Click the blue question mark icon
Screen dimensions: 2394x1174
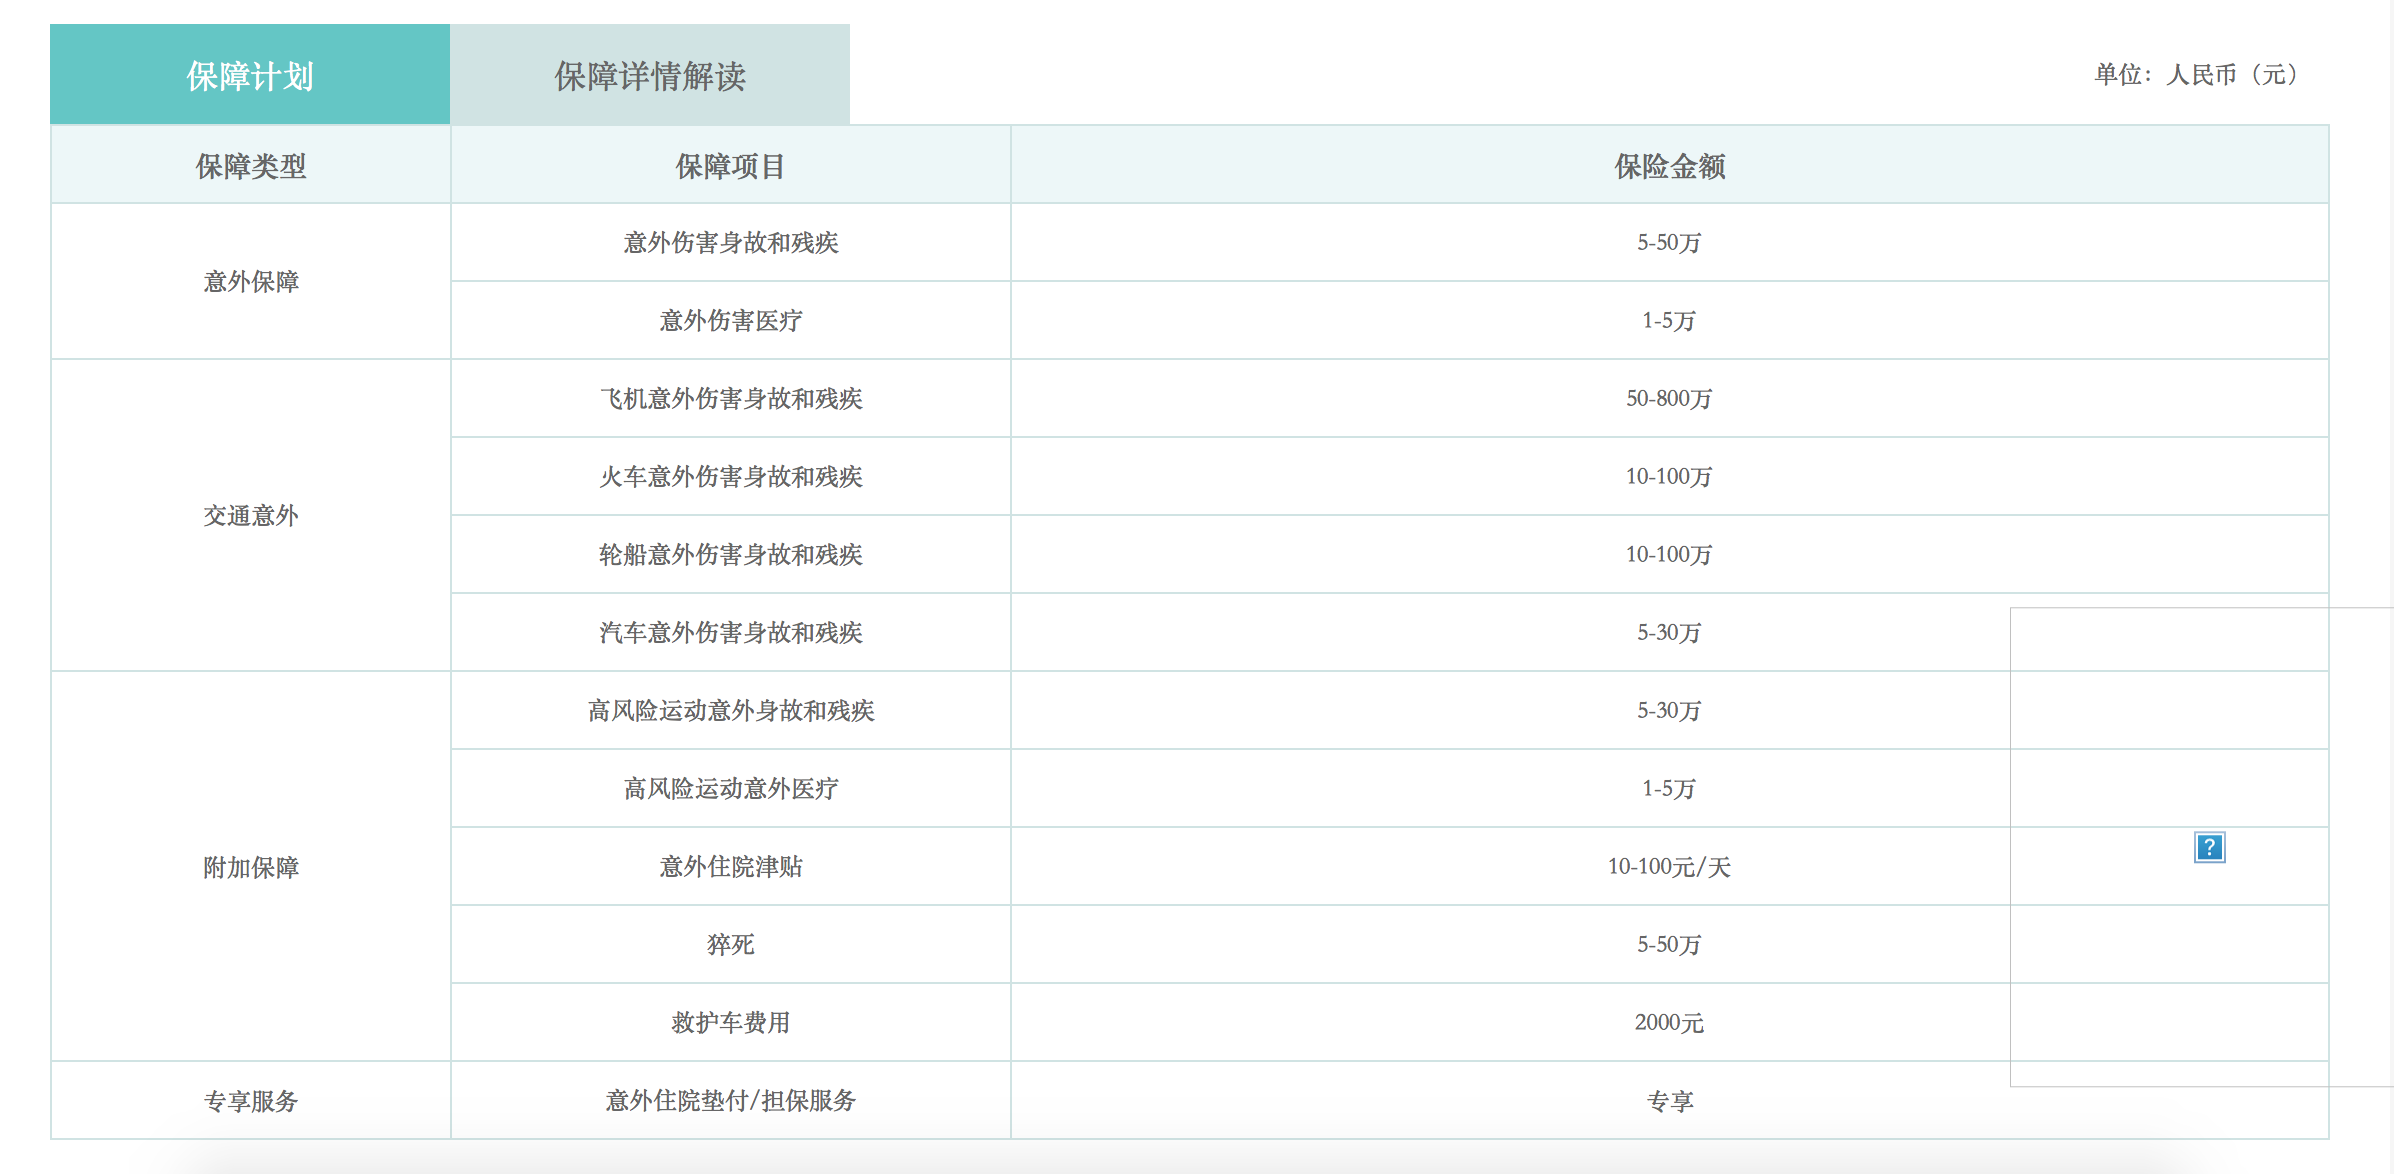[x=2209, y=848]
